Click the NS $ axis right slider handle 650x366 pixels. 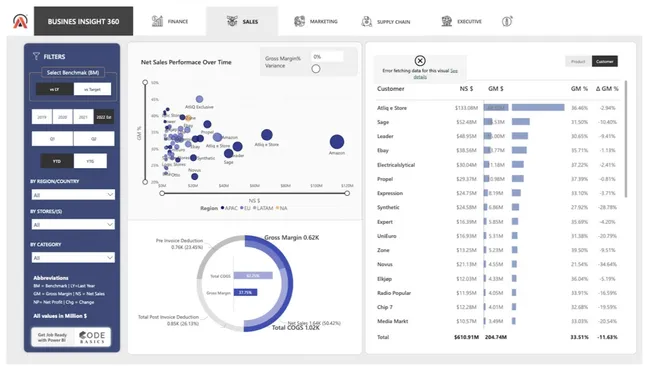tap(347, 193)
